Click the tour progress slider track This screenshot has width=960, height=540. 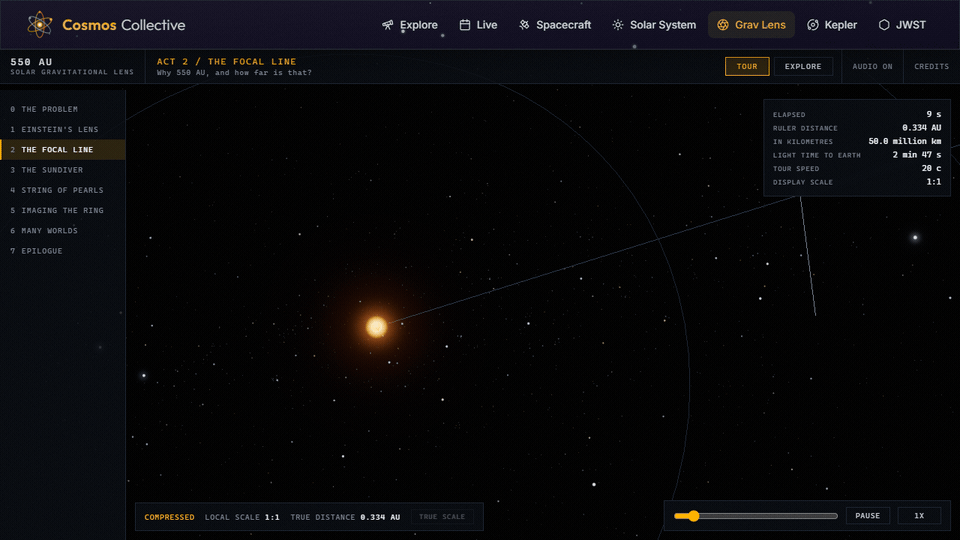point(756,516)
